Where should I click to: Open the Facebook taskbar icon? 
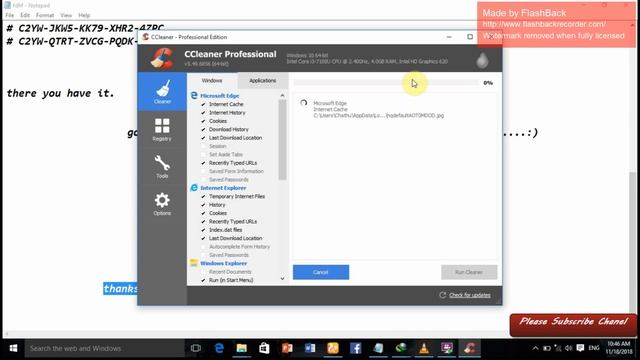point(356,348)
